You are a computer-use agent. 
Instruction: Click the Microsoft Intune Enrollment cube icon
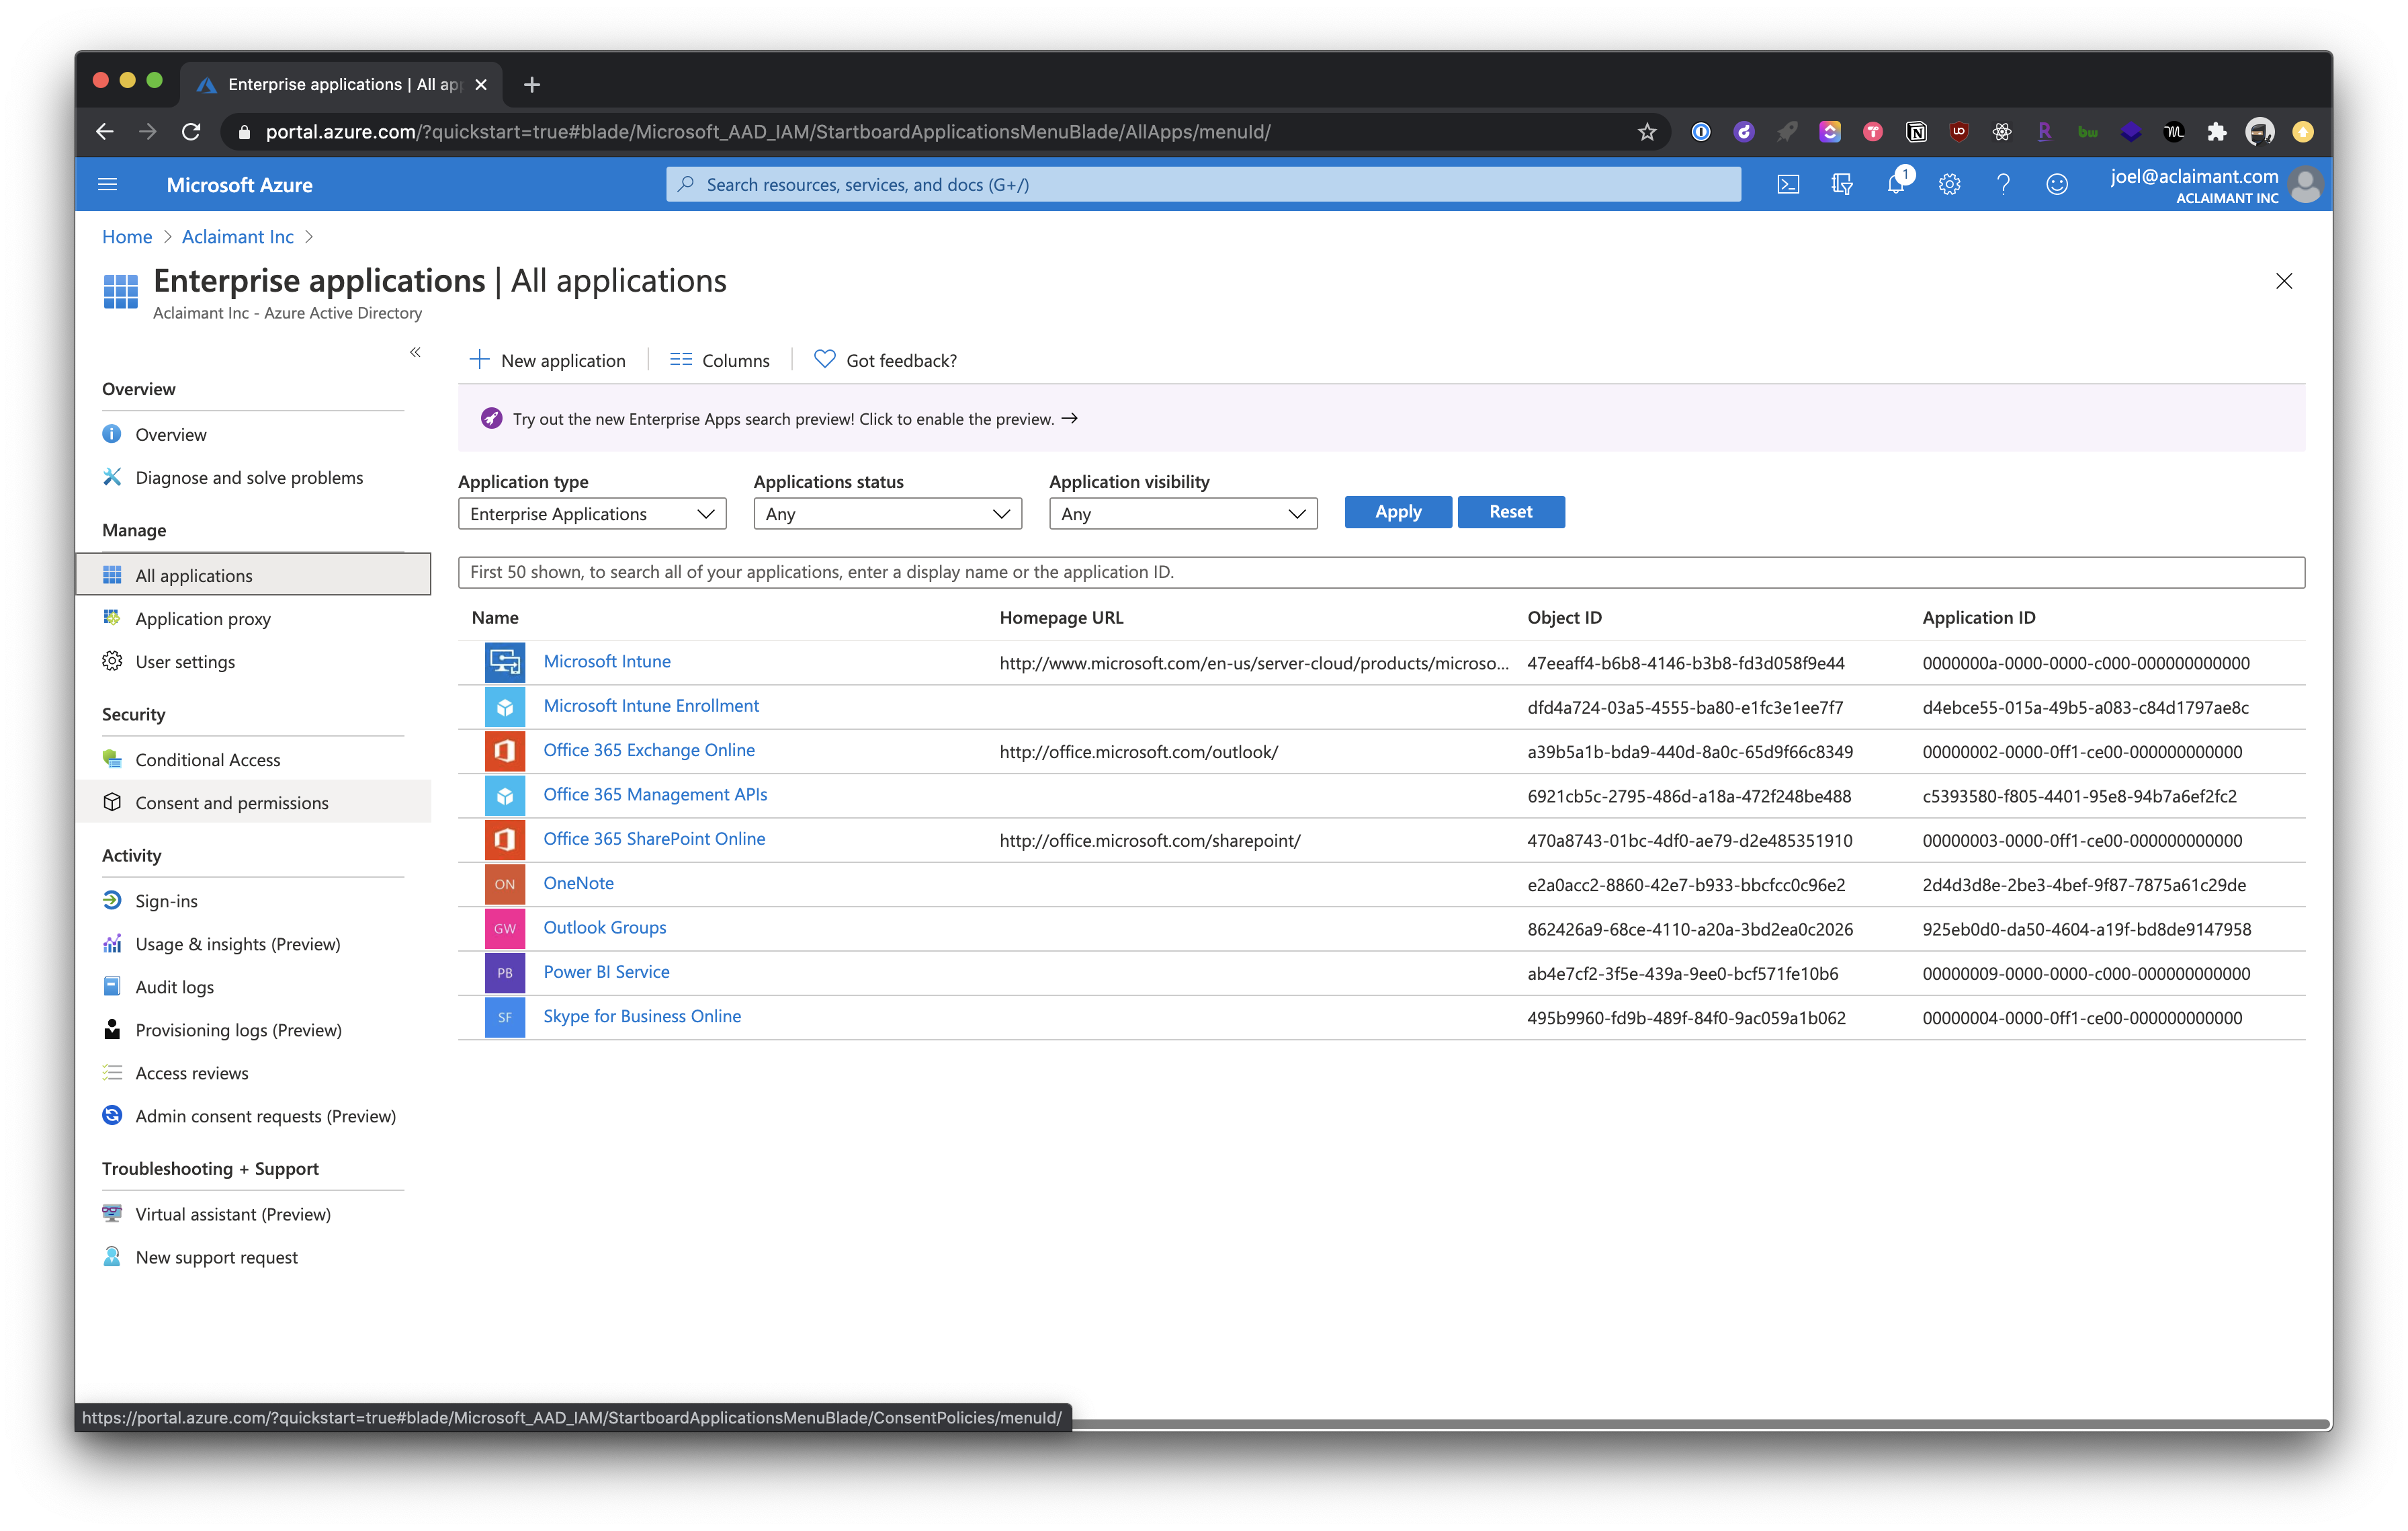point(505,707)
